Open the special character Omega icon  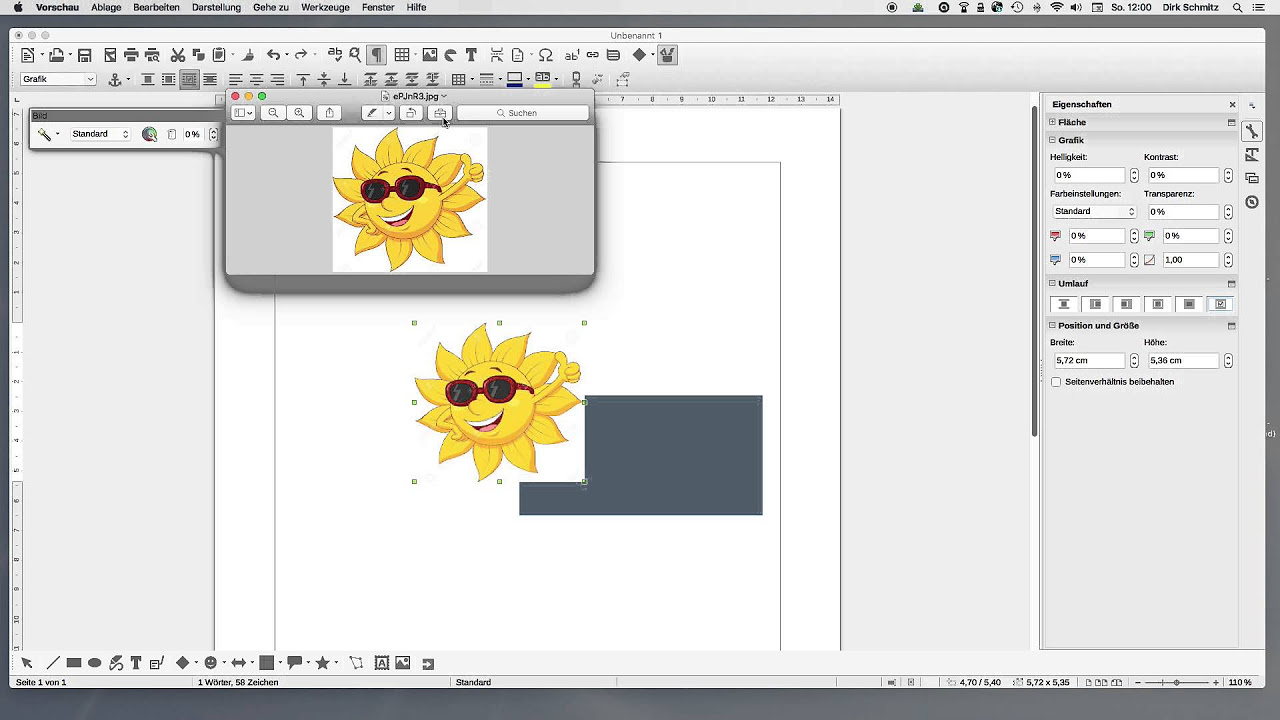point(546,55)
